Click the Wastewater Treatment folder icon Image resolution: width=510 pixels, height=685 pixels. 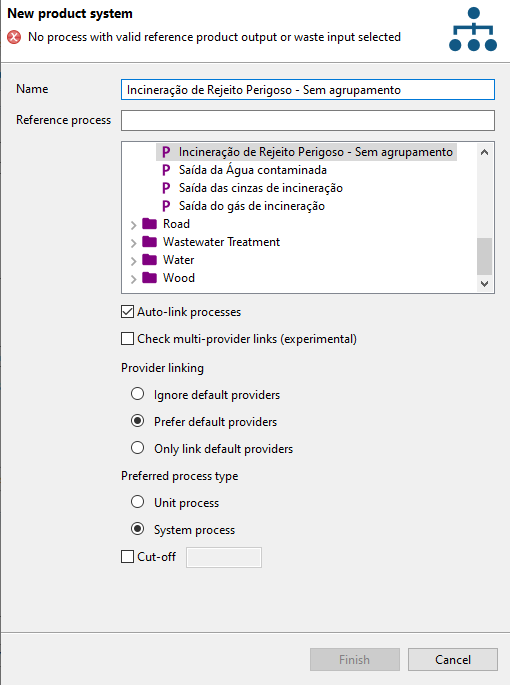[x=149, y=242]
